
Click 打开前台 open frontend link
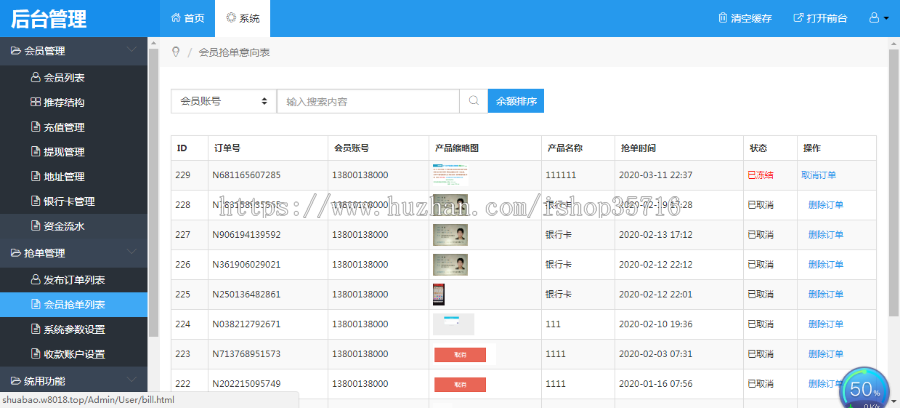820,18
